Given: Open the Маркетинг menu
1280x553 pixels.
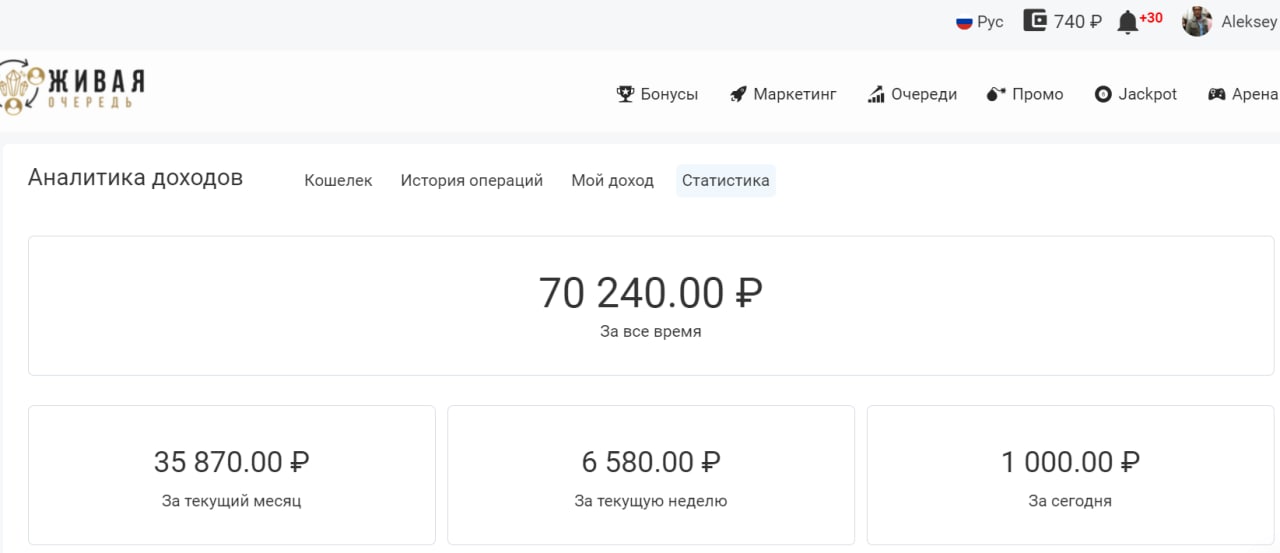Looking at the screenshot, I should 783,94.
